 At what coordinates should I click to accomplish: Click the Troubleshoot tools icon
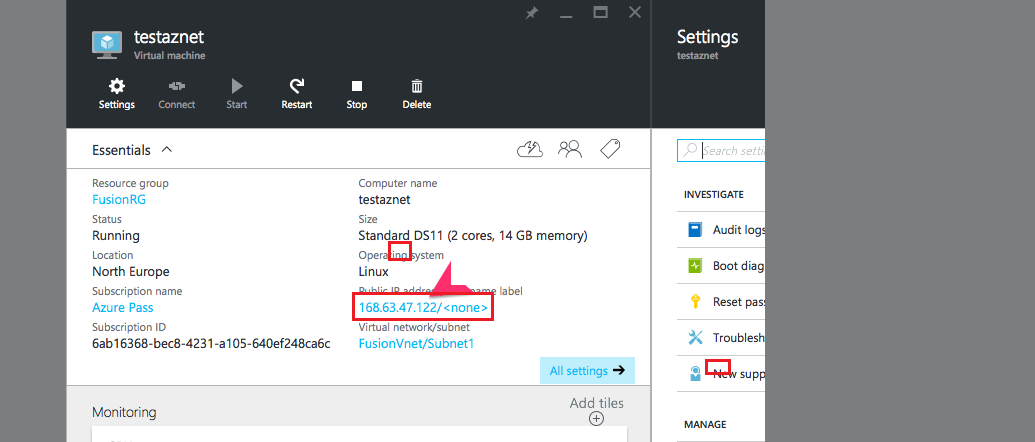pyautogui.click(x=696, y=338)
